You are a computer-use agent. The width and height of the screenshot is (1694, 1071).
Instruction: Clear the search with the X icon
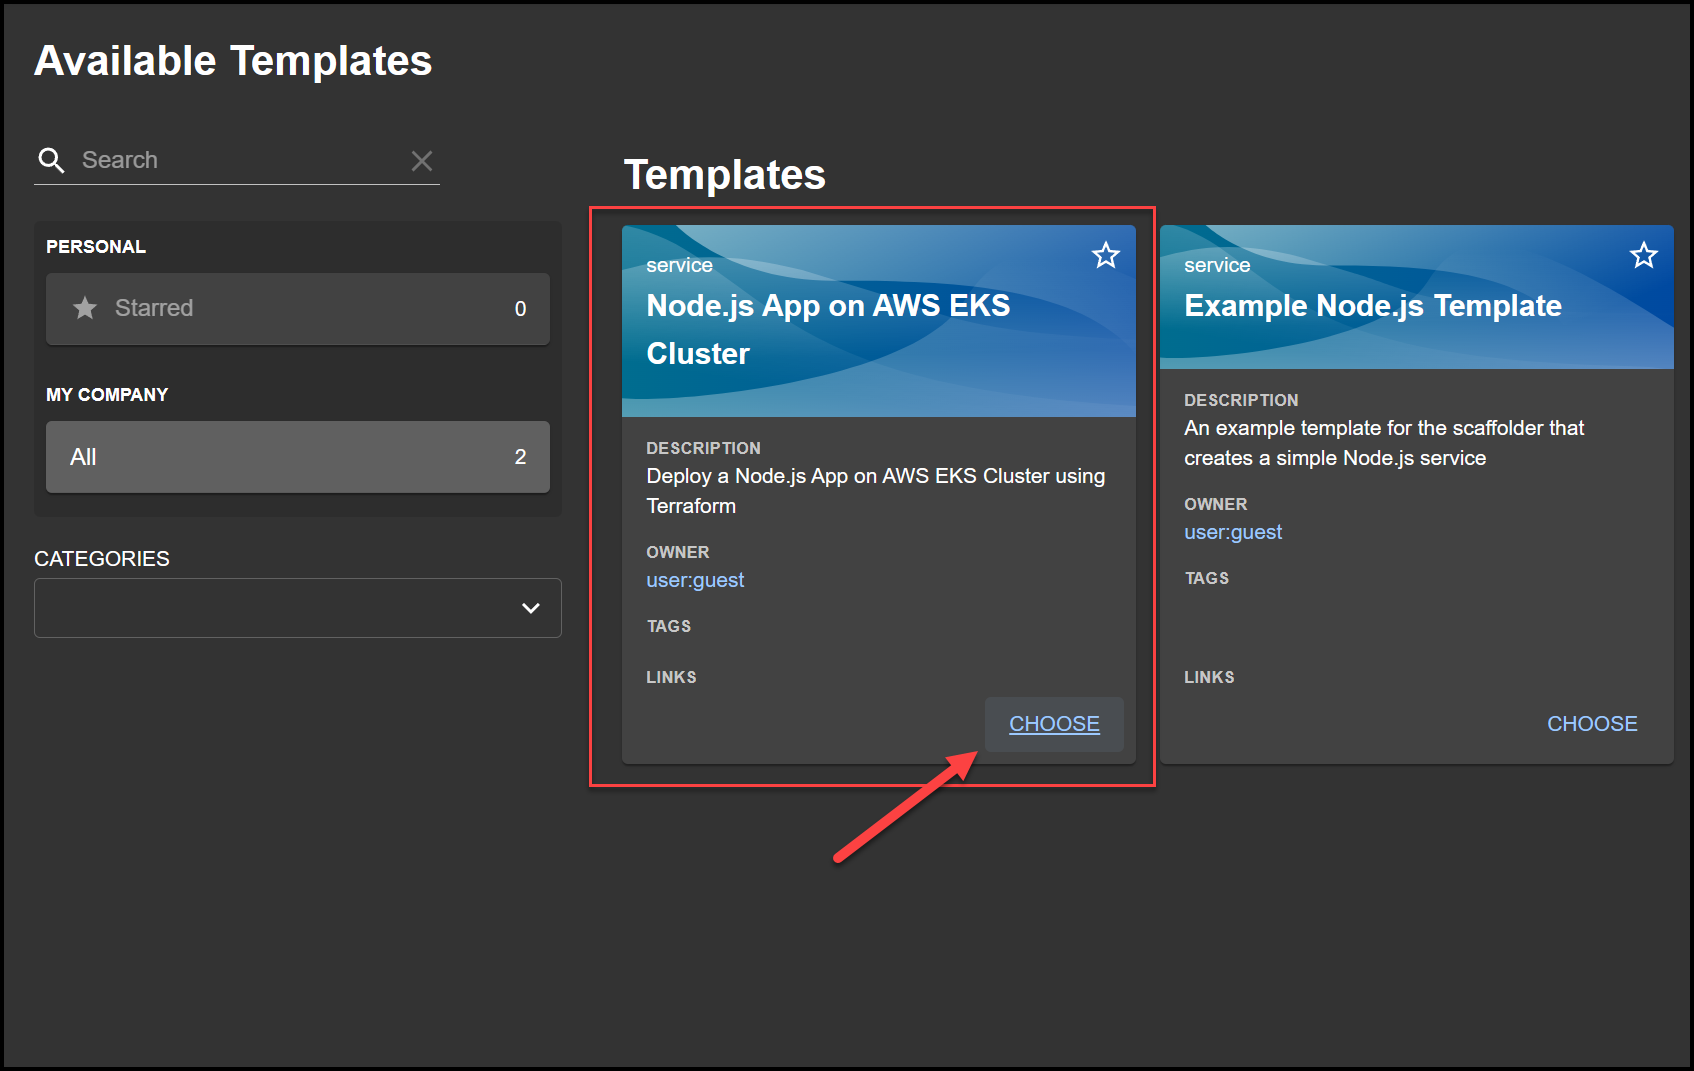click(422, 161)
